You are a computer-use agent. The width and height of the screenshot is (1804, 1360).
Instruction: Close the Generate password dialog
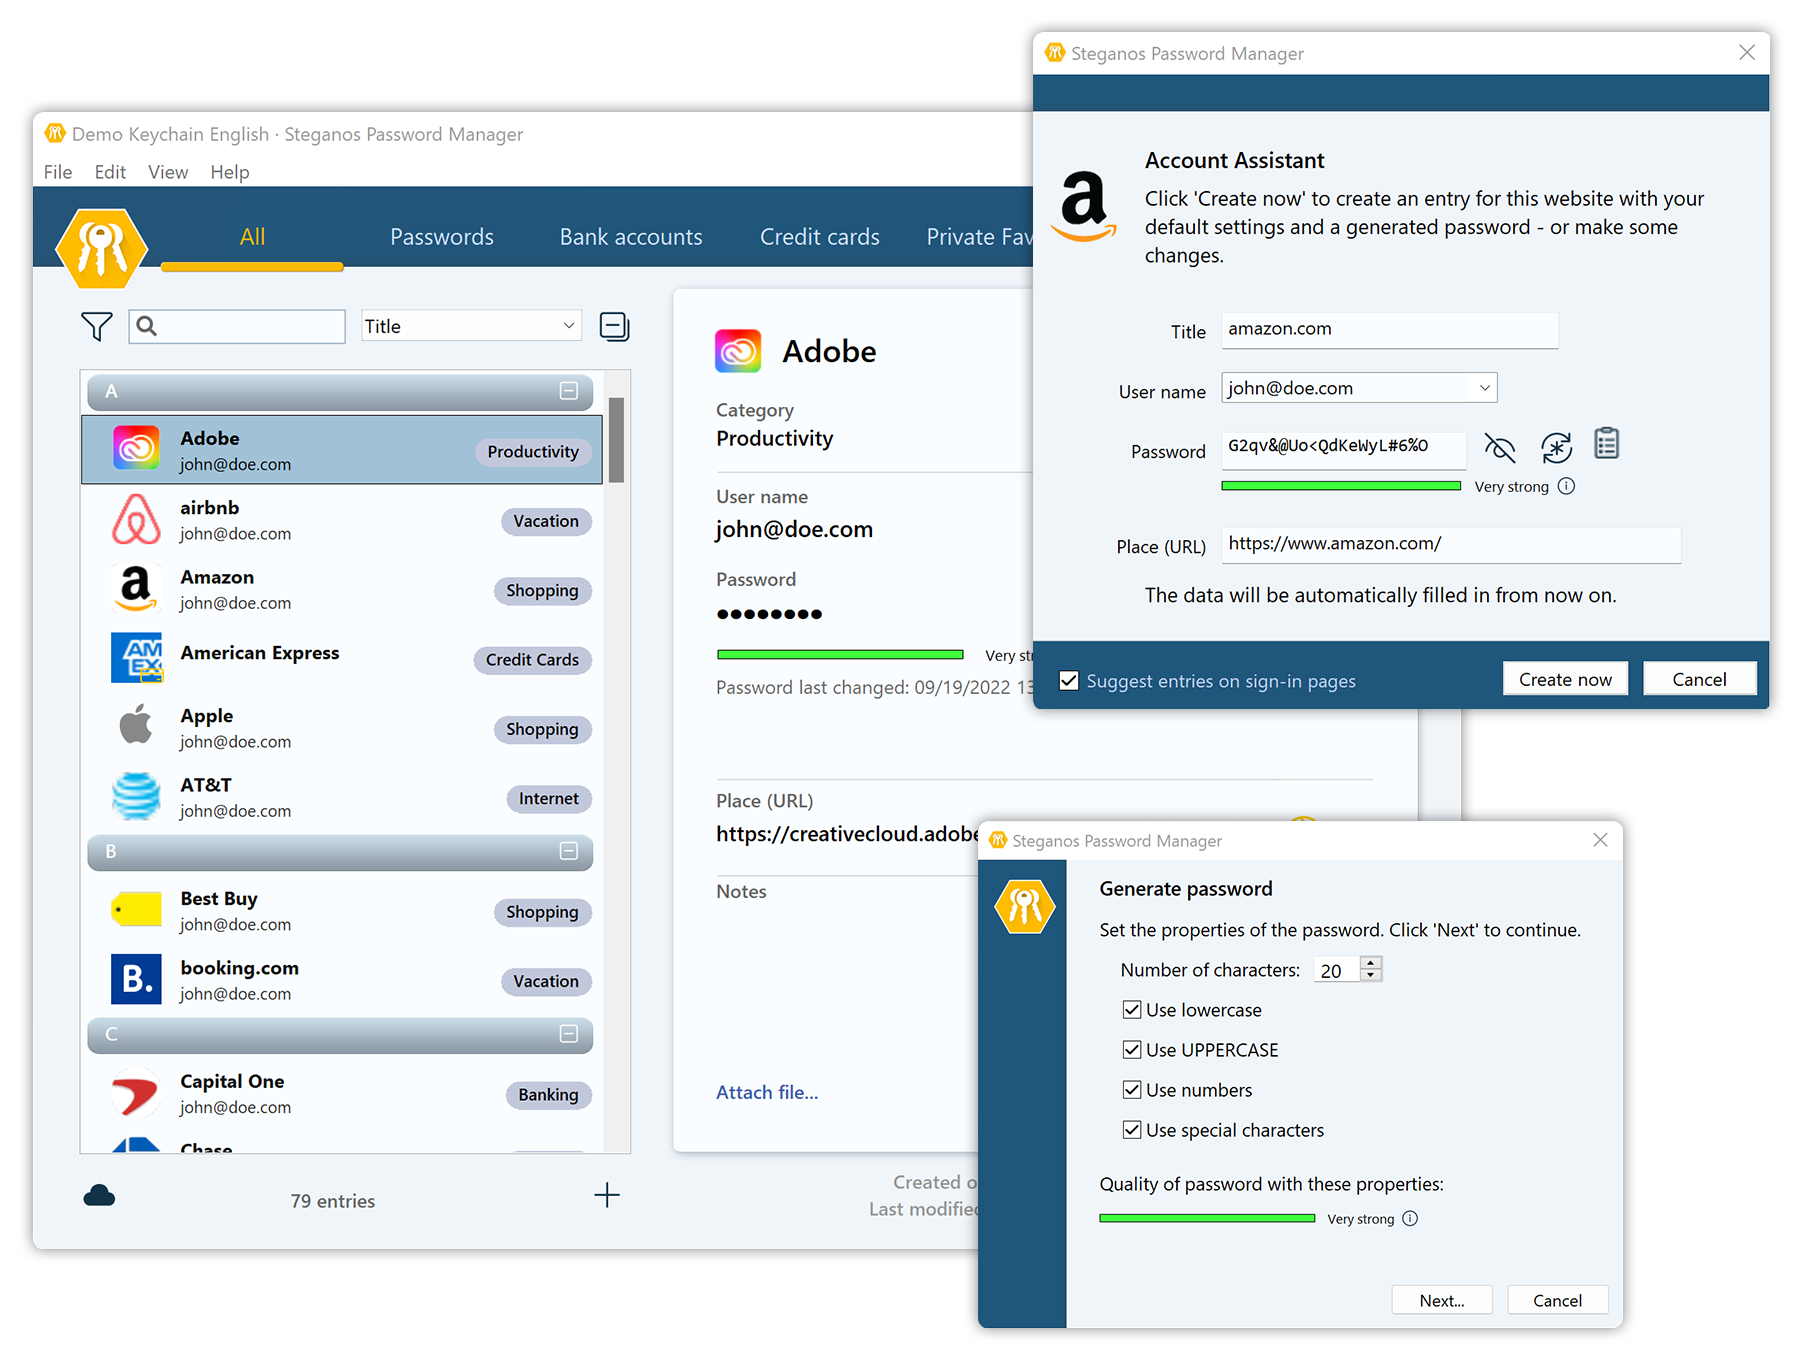(1600, 840)
